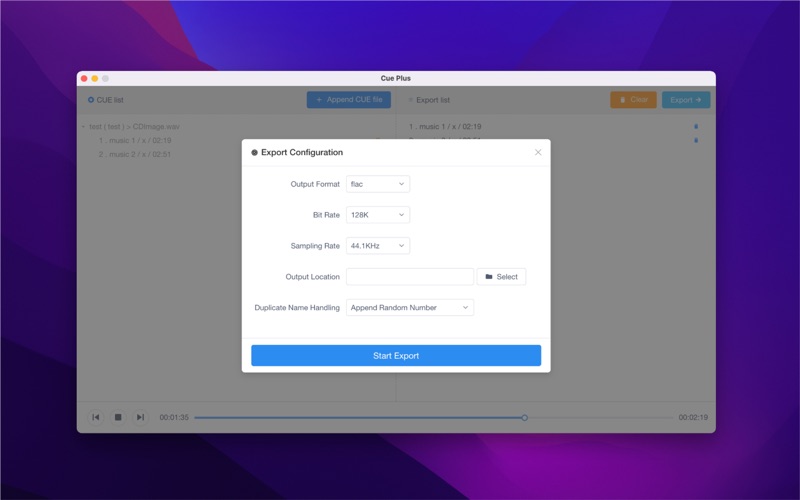The image size is (800, 500).
Task: Skip to the previous track
Action: (x=95, y=417)
